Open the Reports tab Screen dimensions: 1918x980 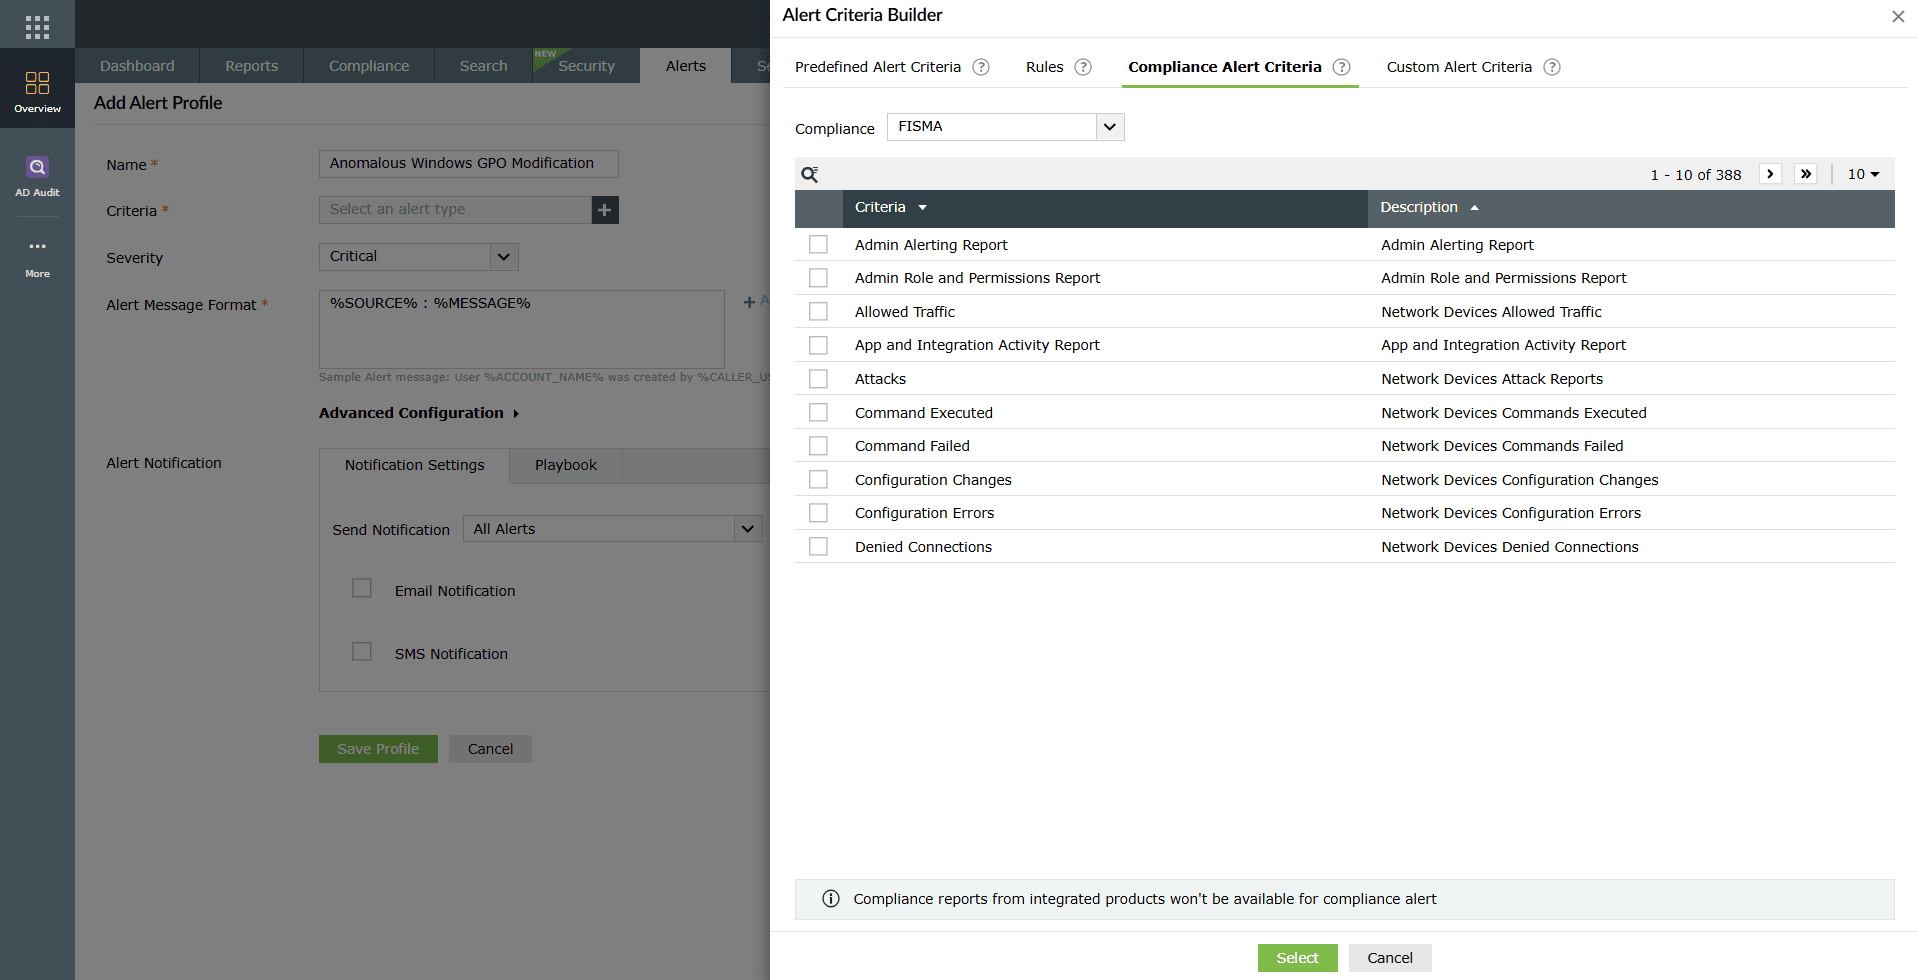(x=251, y=65)
